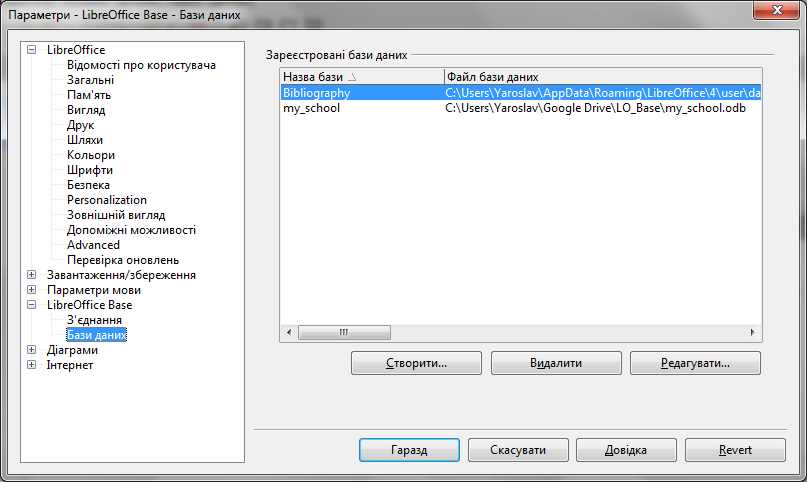Viewport: 807px width, 482px height.
Task: Select the Шрифти tree item
Action: 90,170
